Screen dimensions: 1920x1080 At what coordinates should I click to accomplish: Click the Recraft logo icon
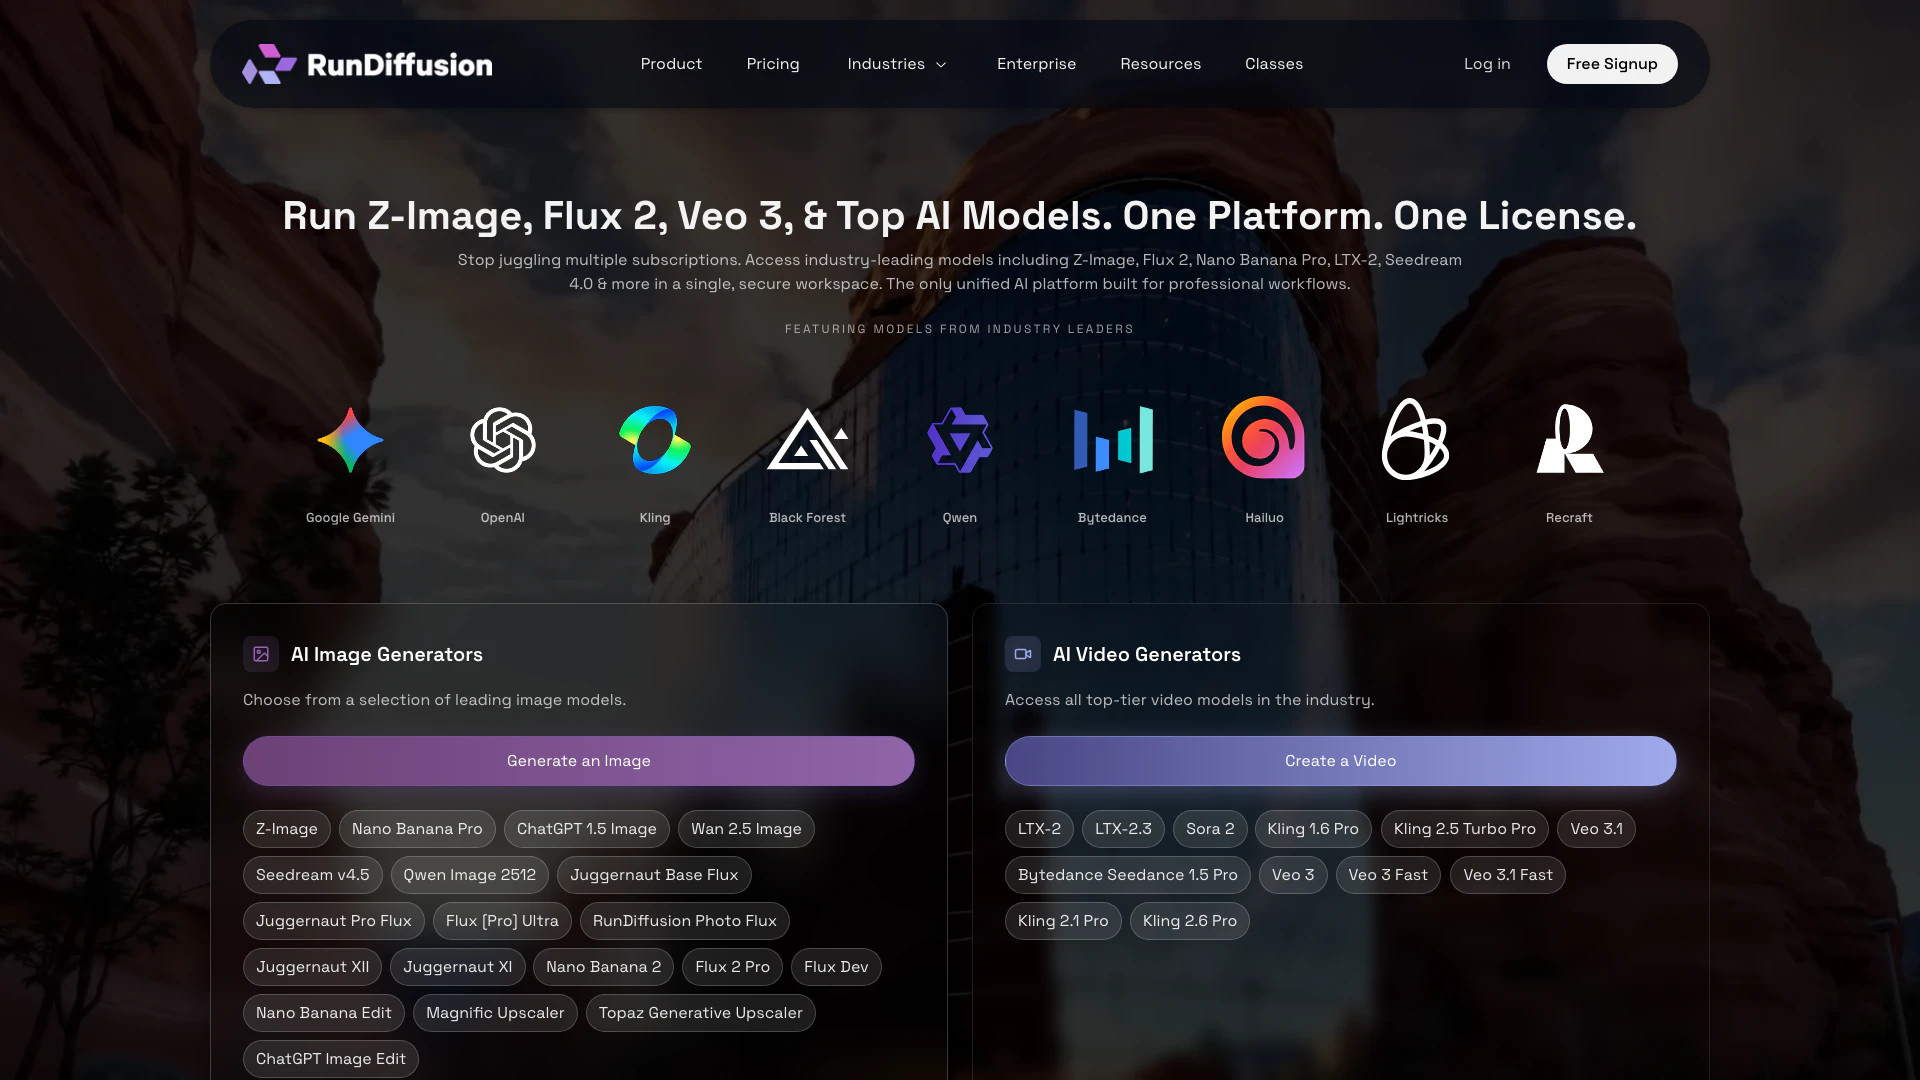(1569, 440)
